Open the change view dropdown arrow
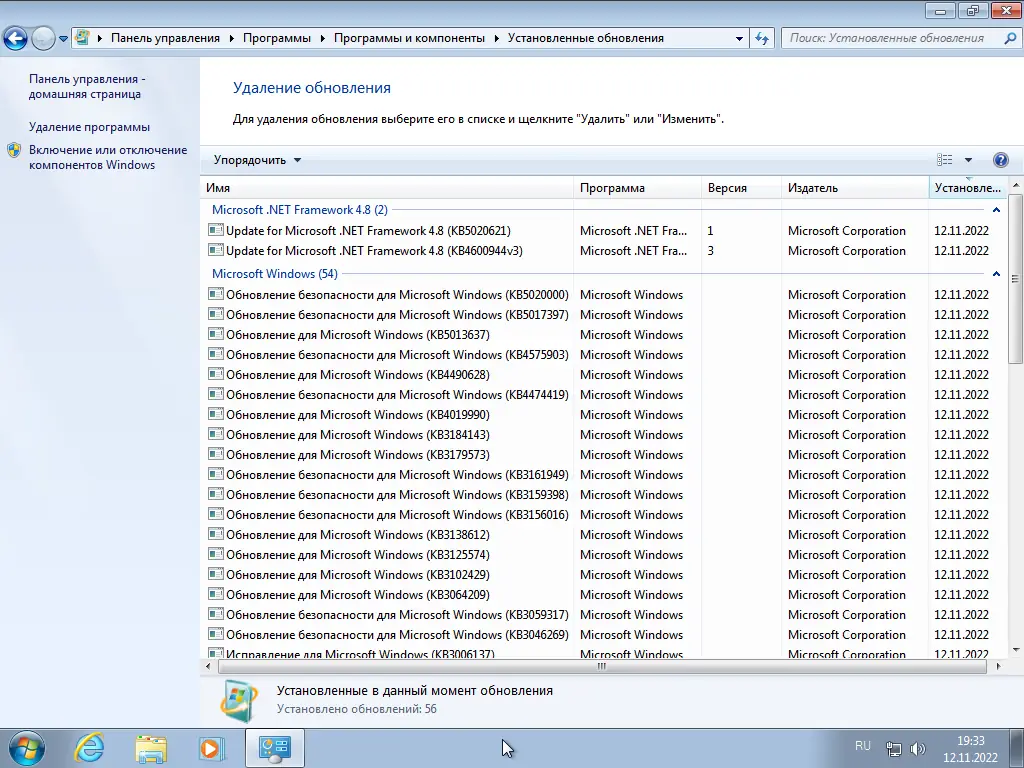Viewport: 1024px width, 768px height. click(968, 159)
